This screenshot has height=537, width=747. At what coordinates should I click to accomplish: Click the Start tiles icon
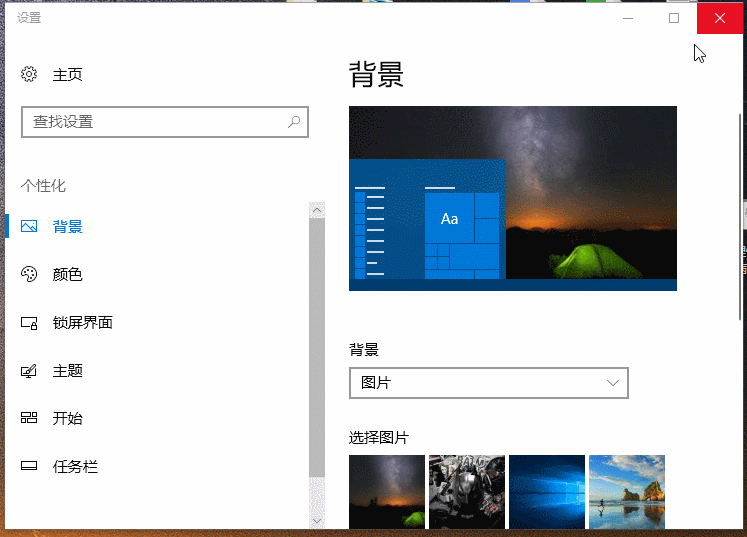[29, 419]
